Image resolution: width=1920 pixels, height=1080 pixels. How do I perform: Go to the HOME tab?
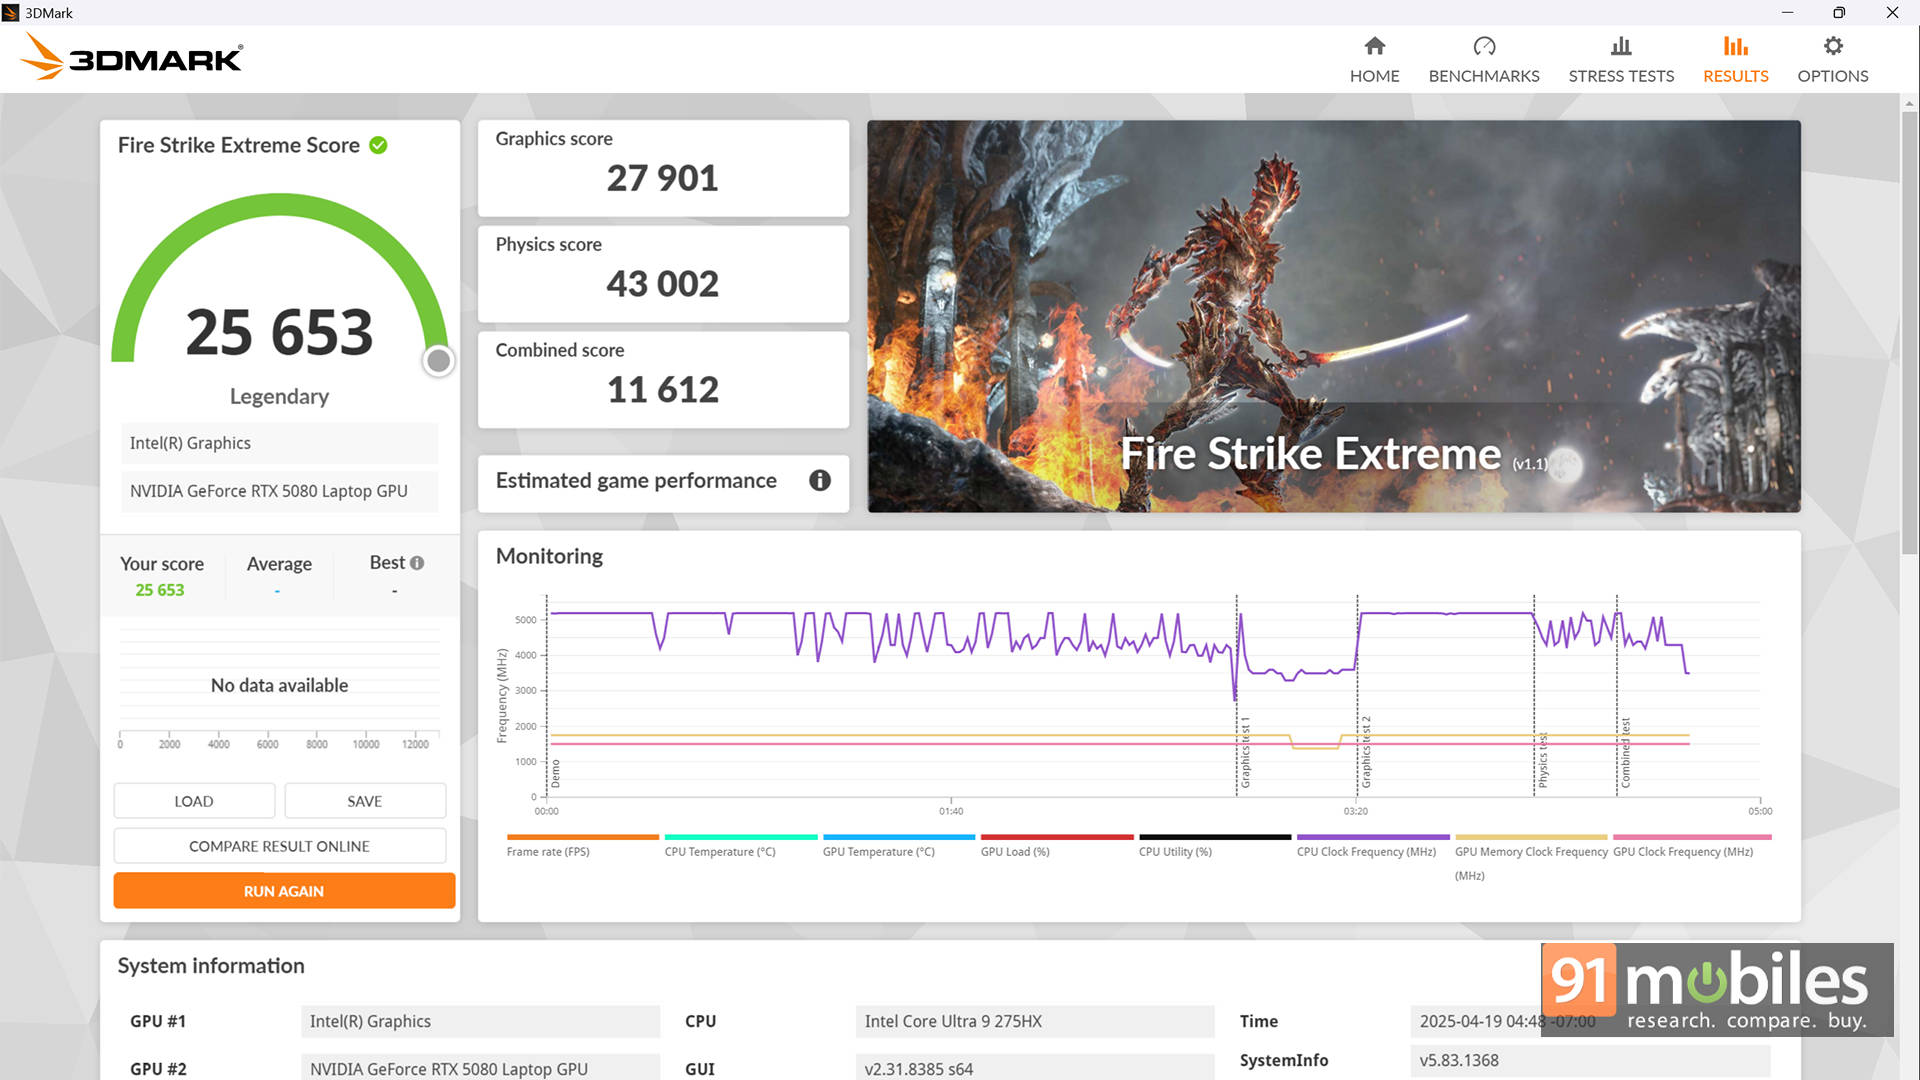coord(1374,60)
